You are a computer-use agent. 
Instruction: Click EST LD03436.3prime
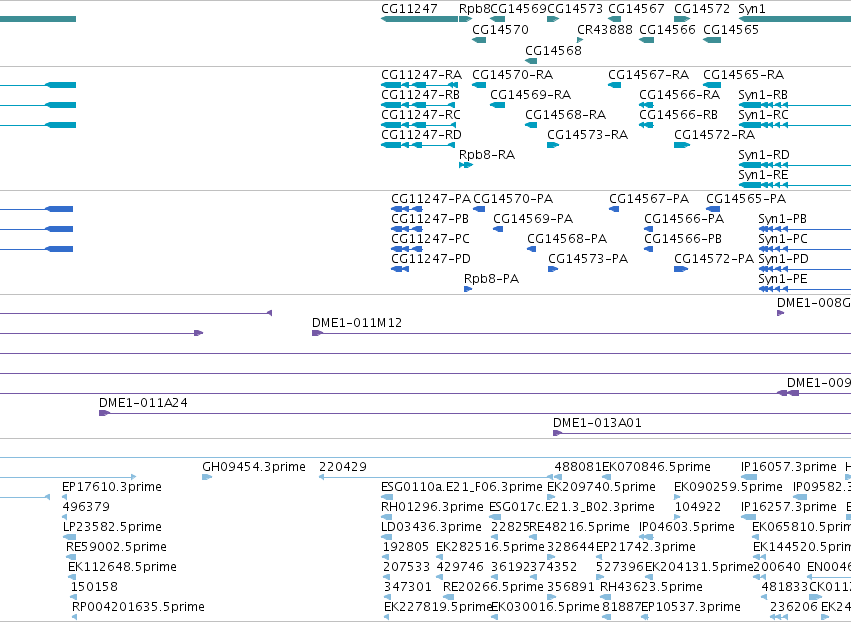[431, 527]
